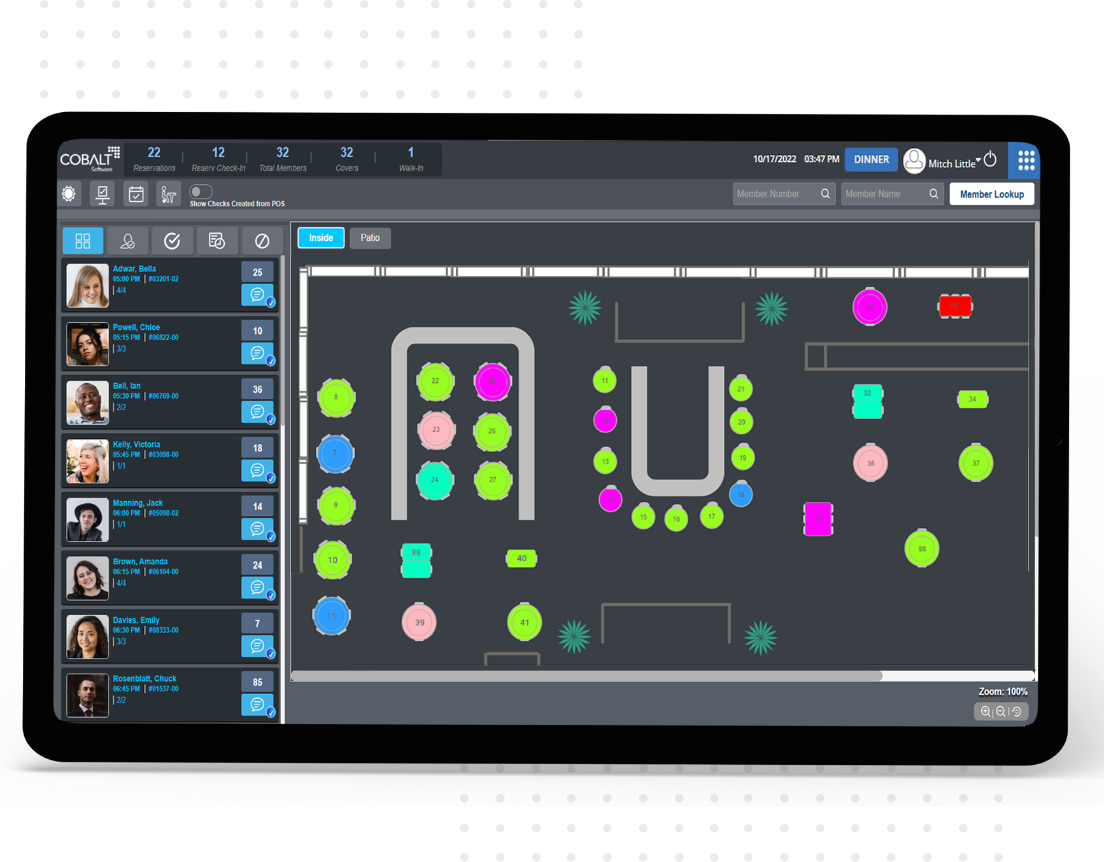The height and width of the screenshot is (862, 1104).
Task: Open the checkmark circle filter icon
Action: (x=172, y=241)
